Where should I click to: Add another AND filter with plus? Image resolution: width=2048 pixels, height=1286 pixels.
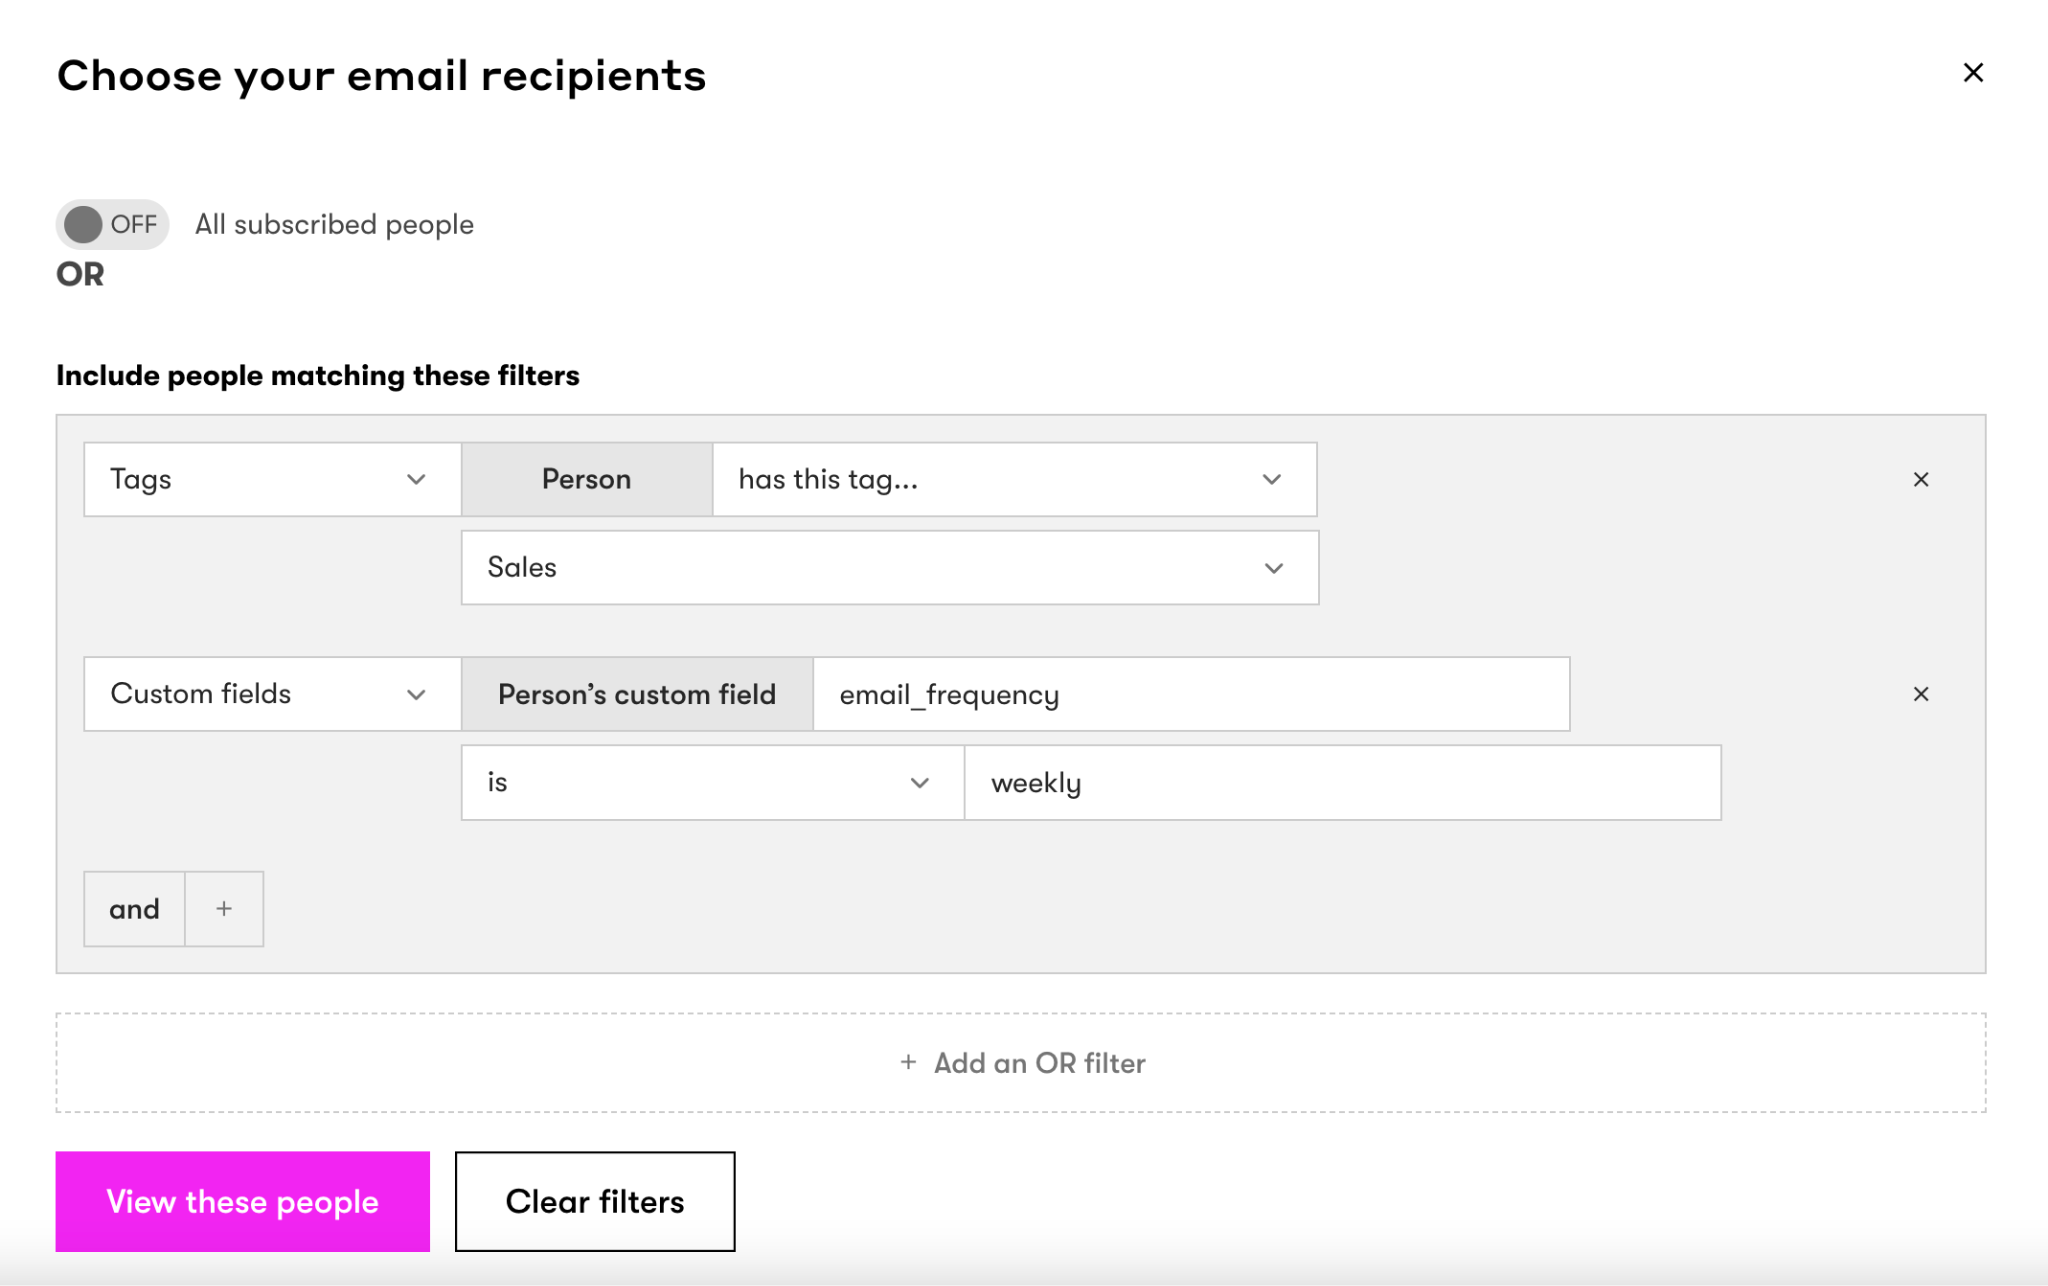(x=224, y=908)
